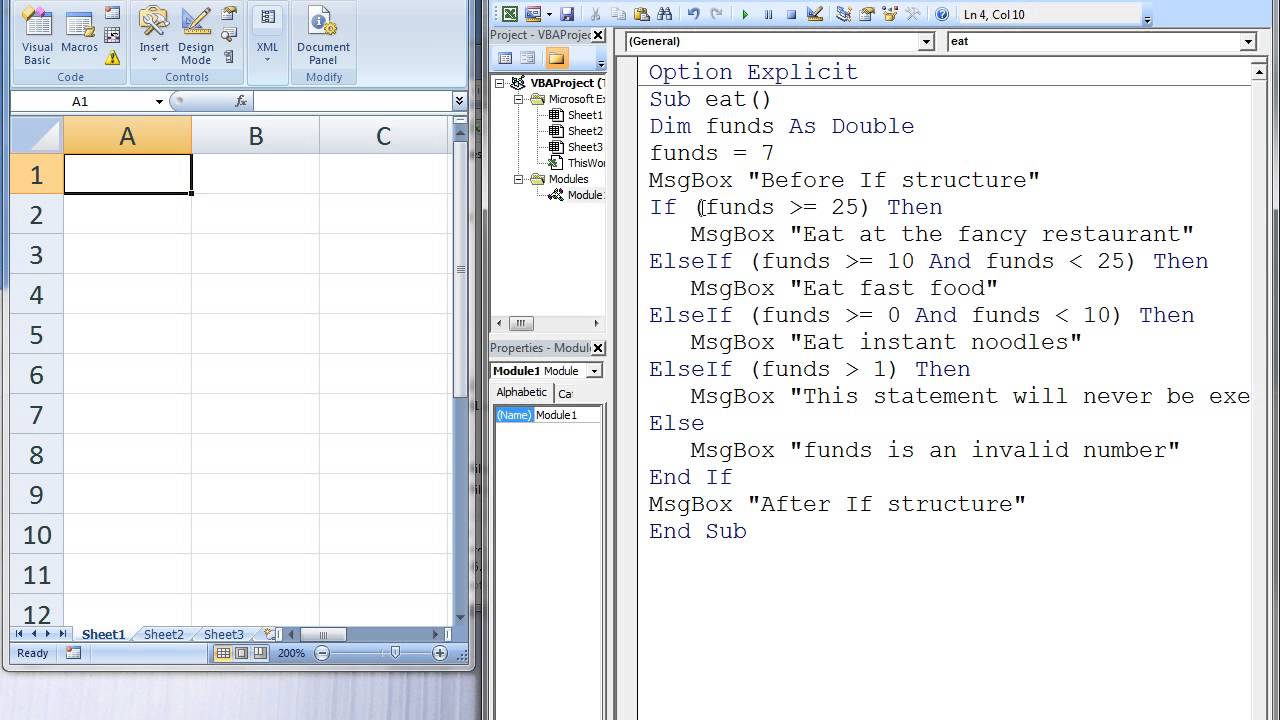
Task: Switch to the Sheet3 tab
Action: (x=223, y=634)
